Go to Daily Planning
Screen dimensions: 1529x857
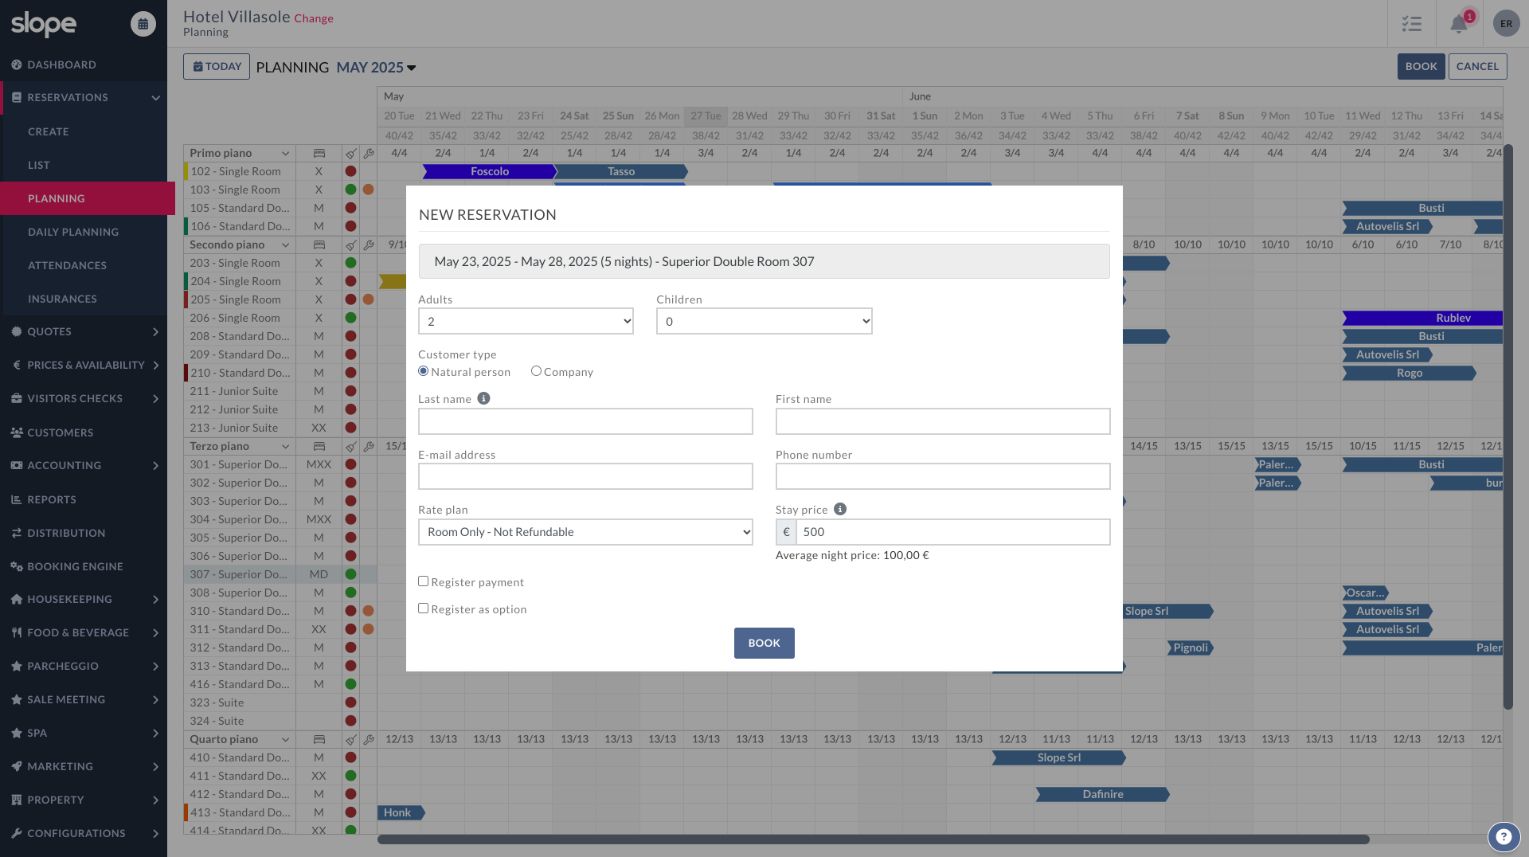pyautogui.click(x=73, y=232)
